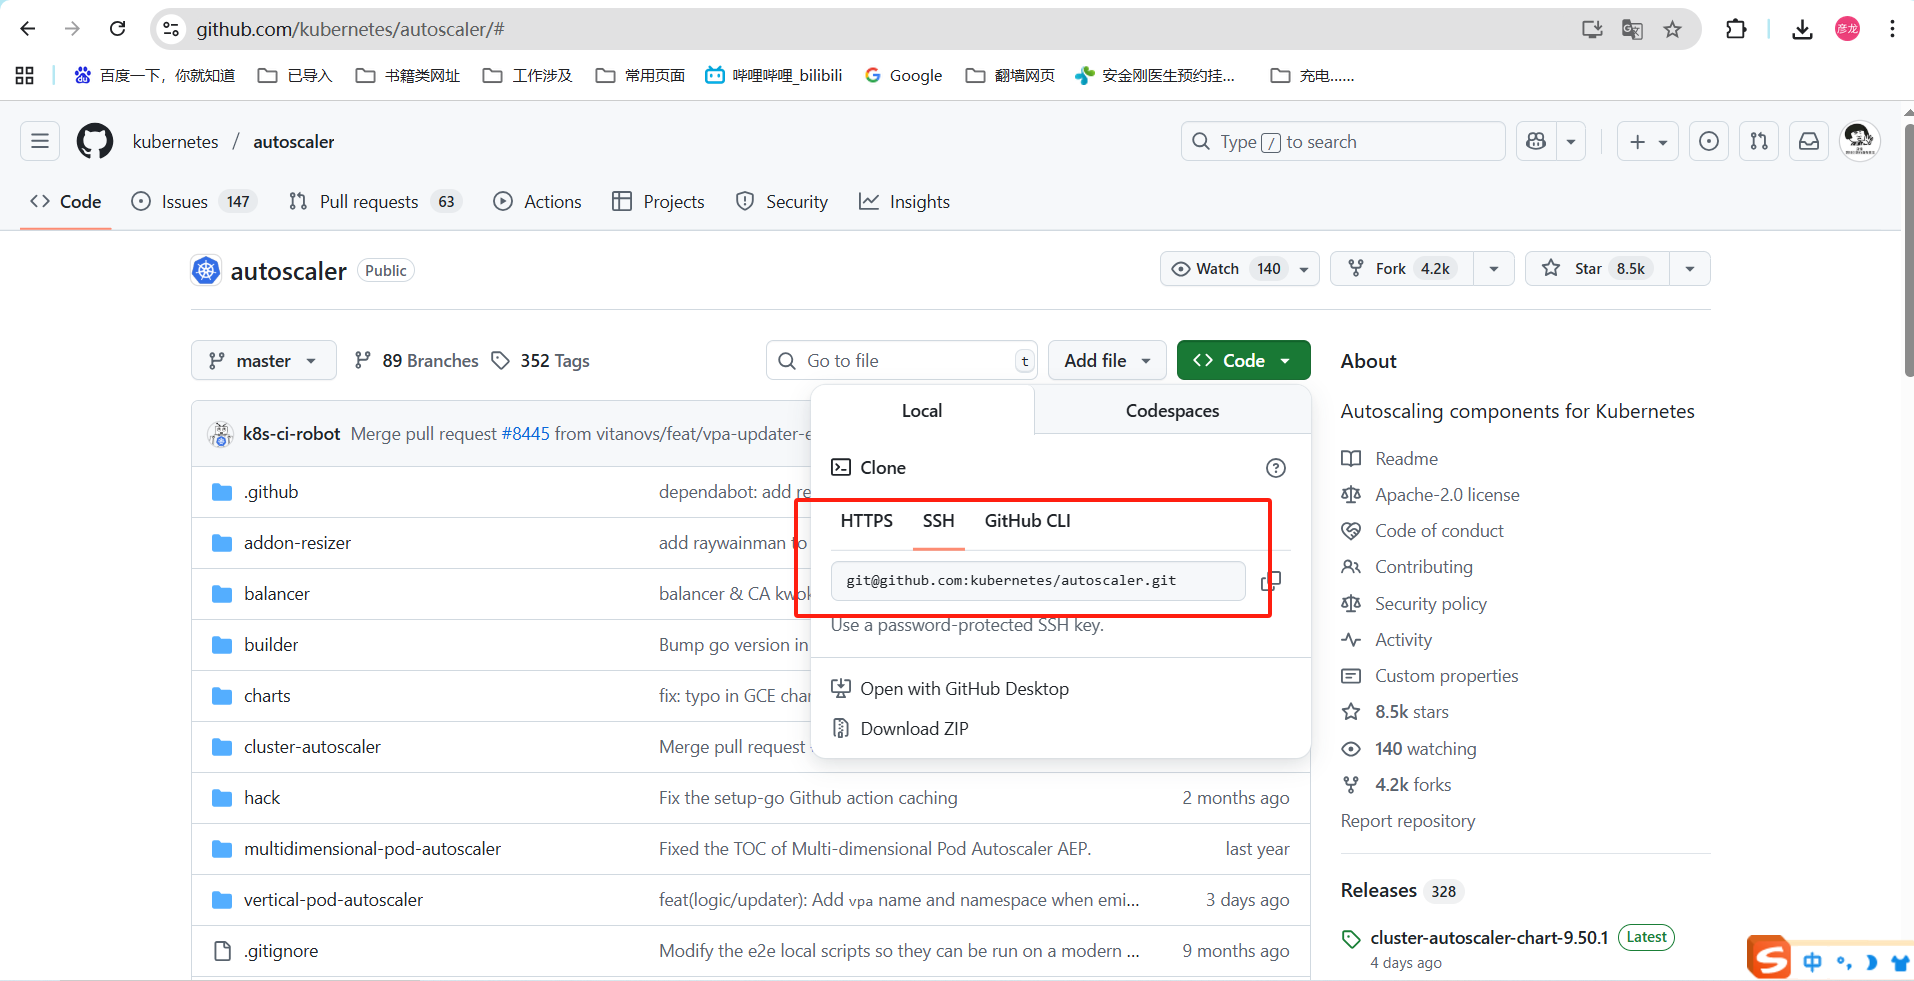Screen dimensions: 1914x981
Task: Select the SSH clone tab
Action: [x=938, y=521]
